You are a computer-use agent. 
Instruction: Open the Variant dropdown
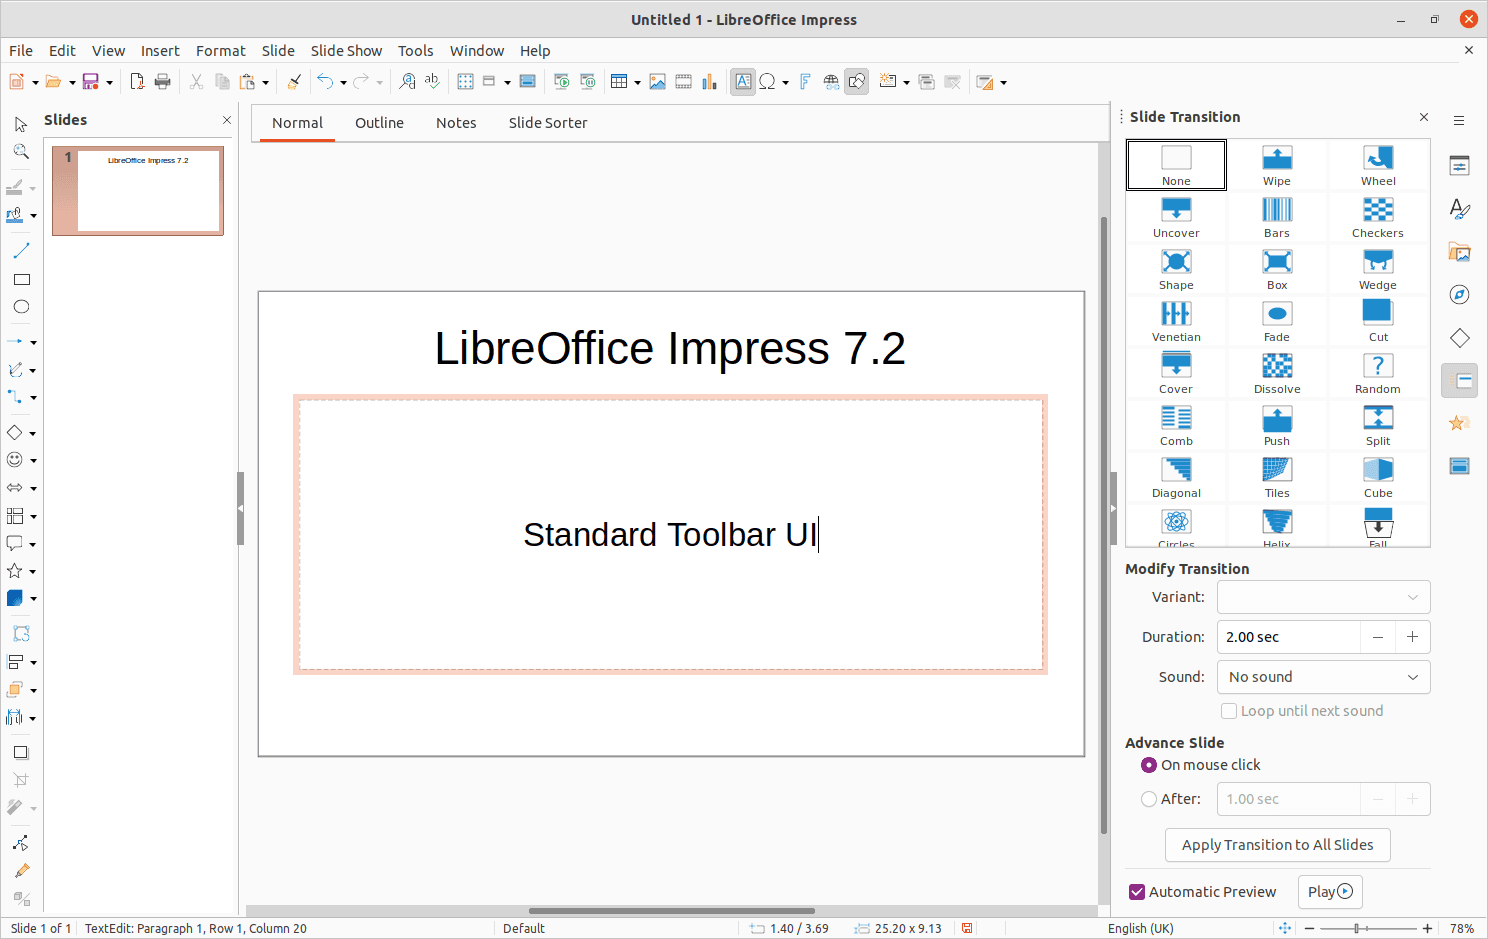1323,597
